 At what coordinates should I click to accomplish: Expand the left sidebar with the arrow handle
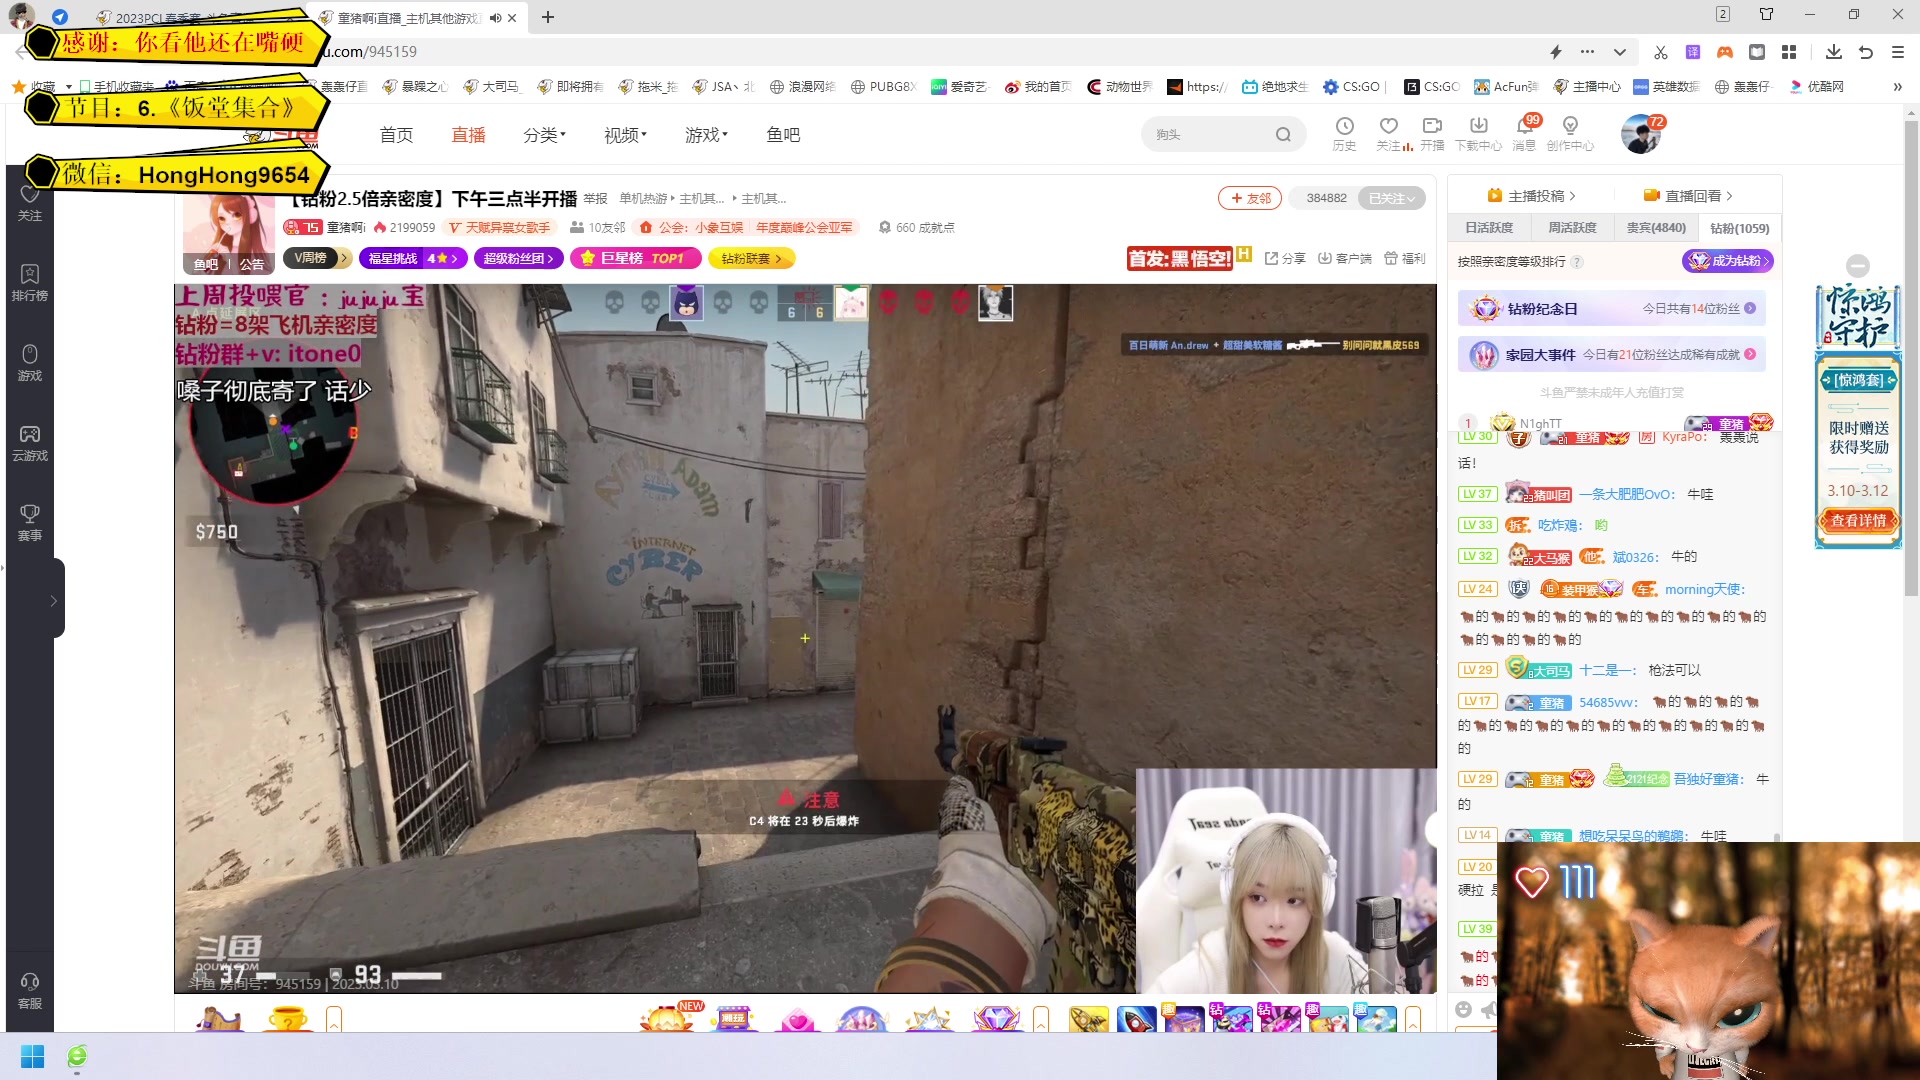tap(54, 600)
